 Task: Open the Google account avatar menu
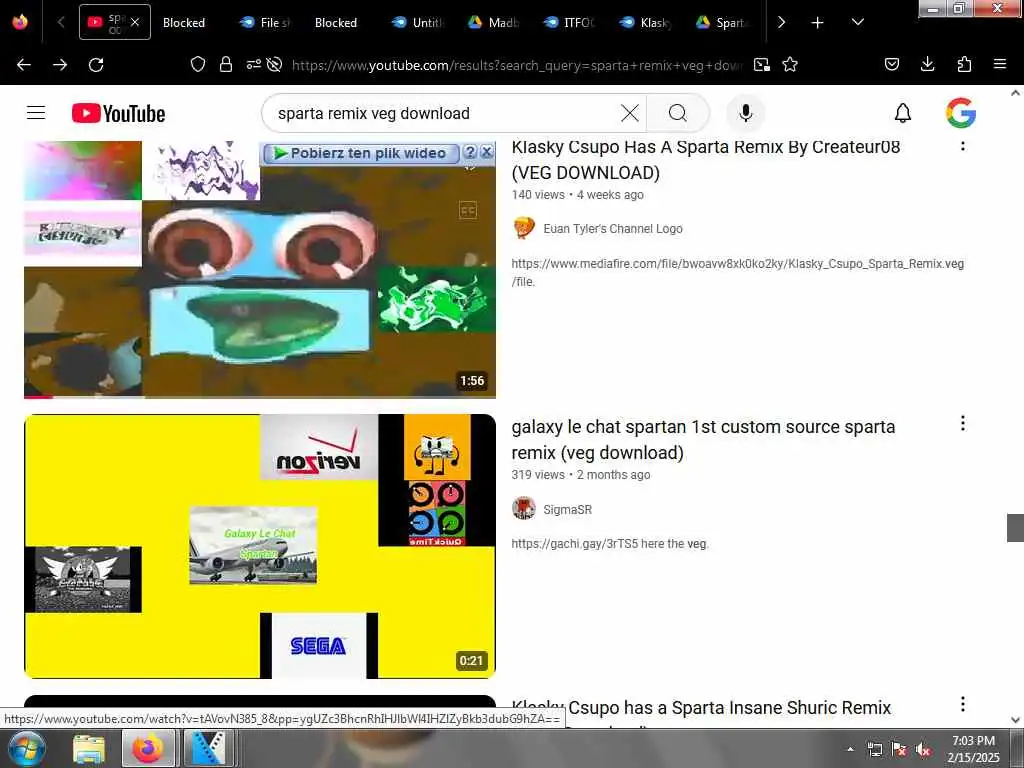(x=961, y=113)
